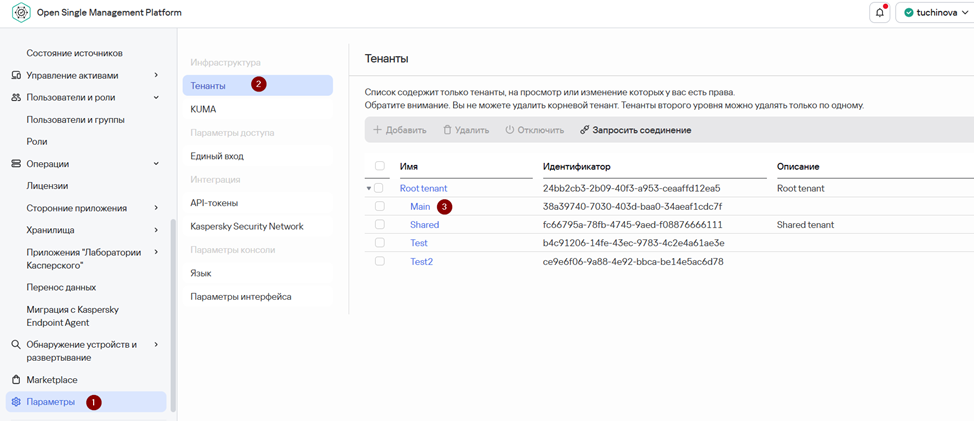Viewport: 974px width, 421px height.
Task: Open the Язык settings item
Action: pyautogui.click(x=258, y=273)
